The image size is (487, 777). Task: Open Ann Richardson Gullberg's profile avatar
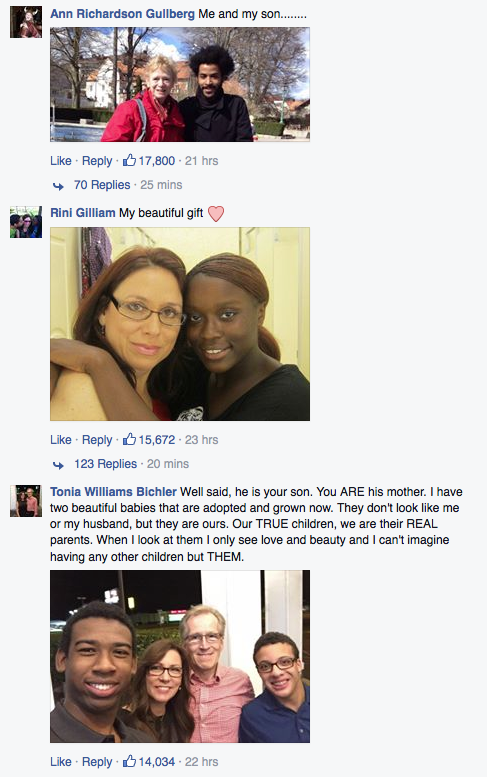click(x=26, y=22)
